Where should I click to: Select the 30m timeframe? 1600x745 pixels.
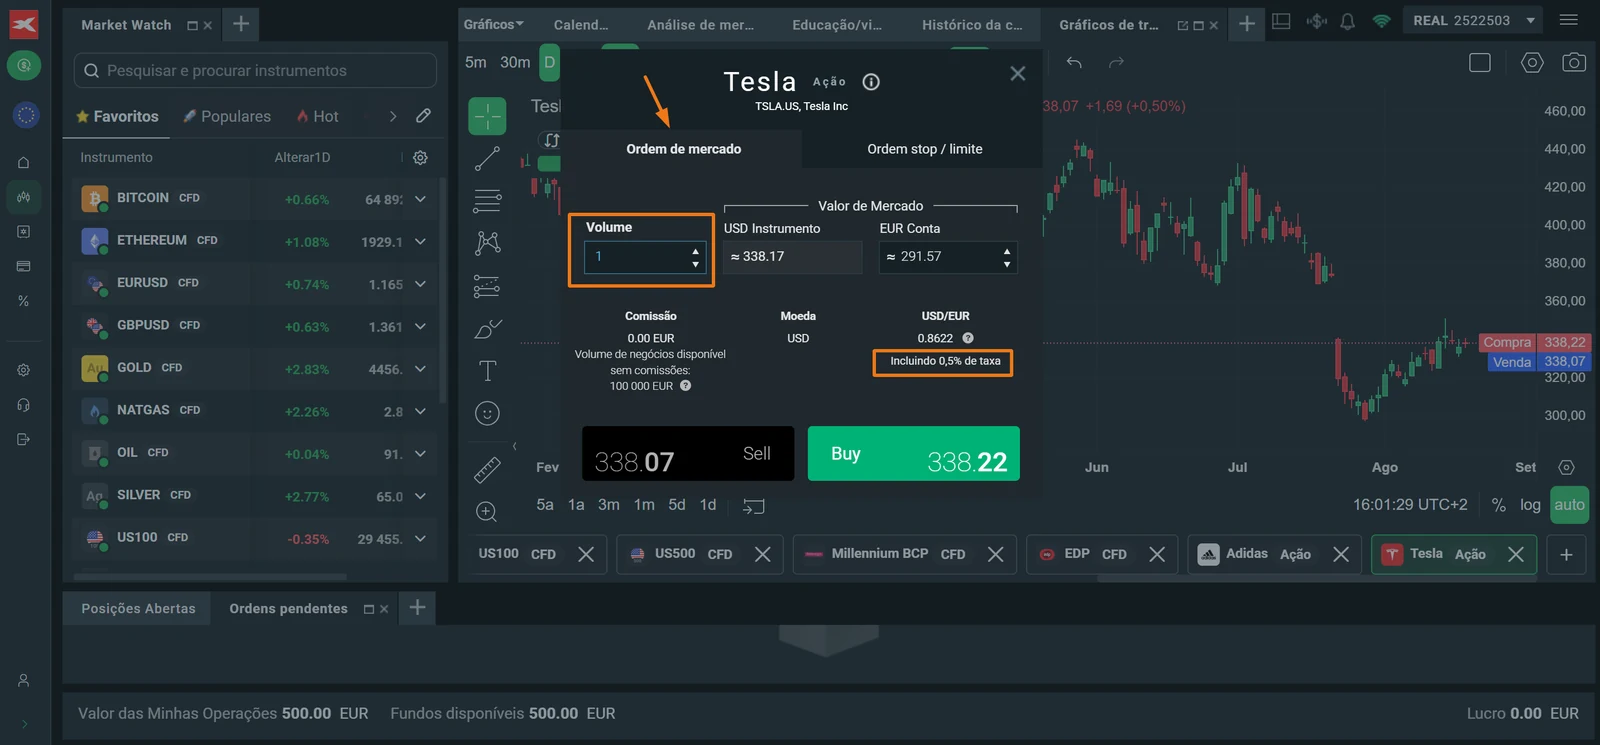515,62
